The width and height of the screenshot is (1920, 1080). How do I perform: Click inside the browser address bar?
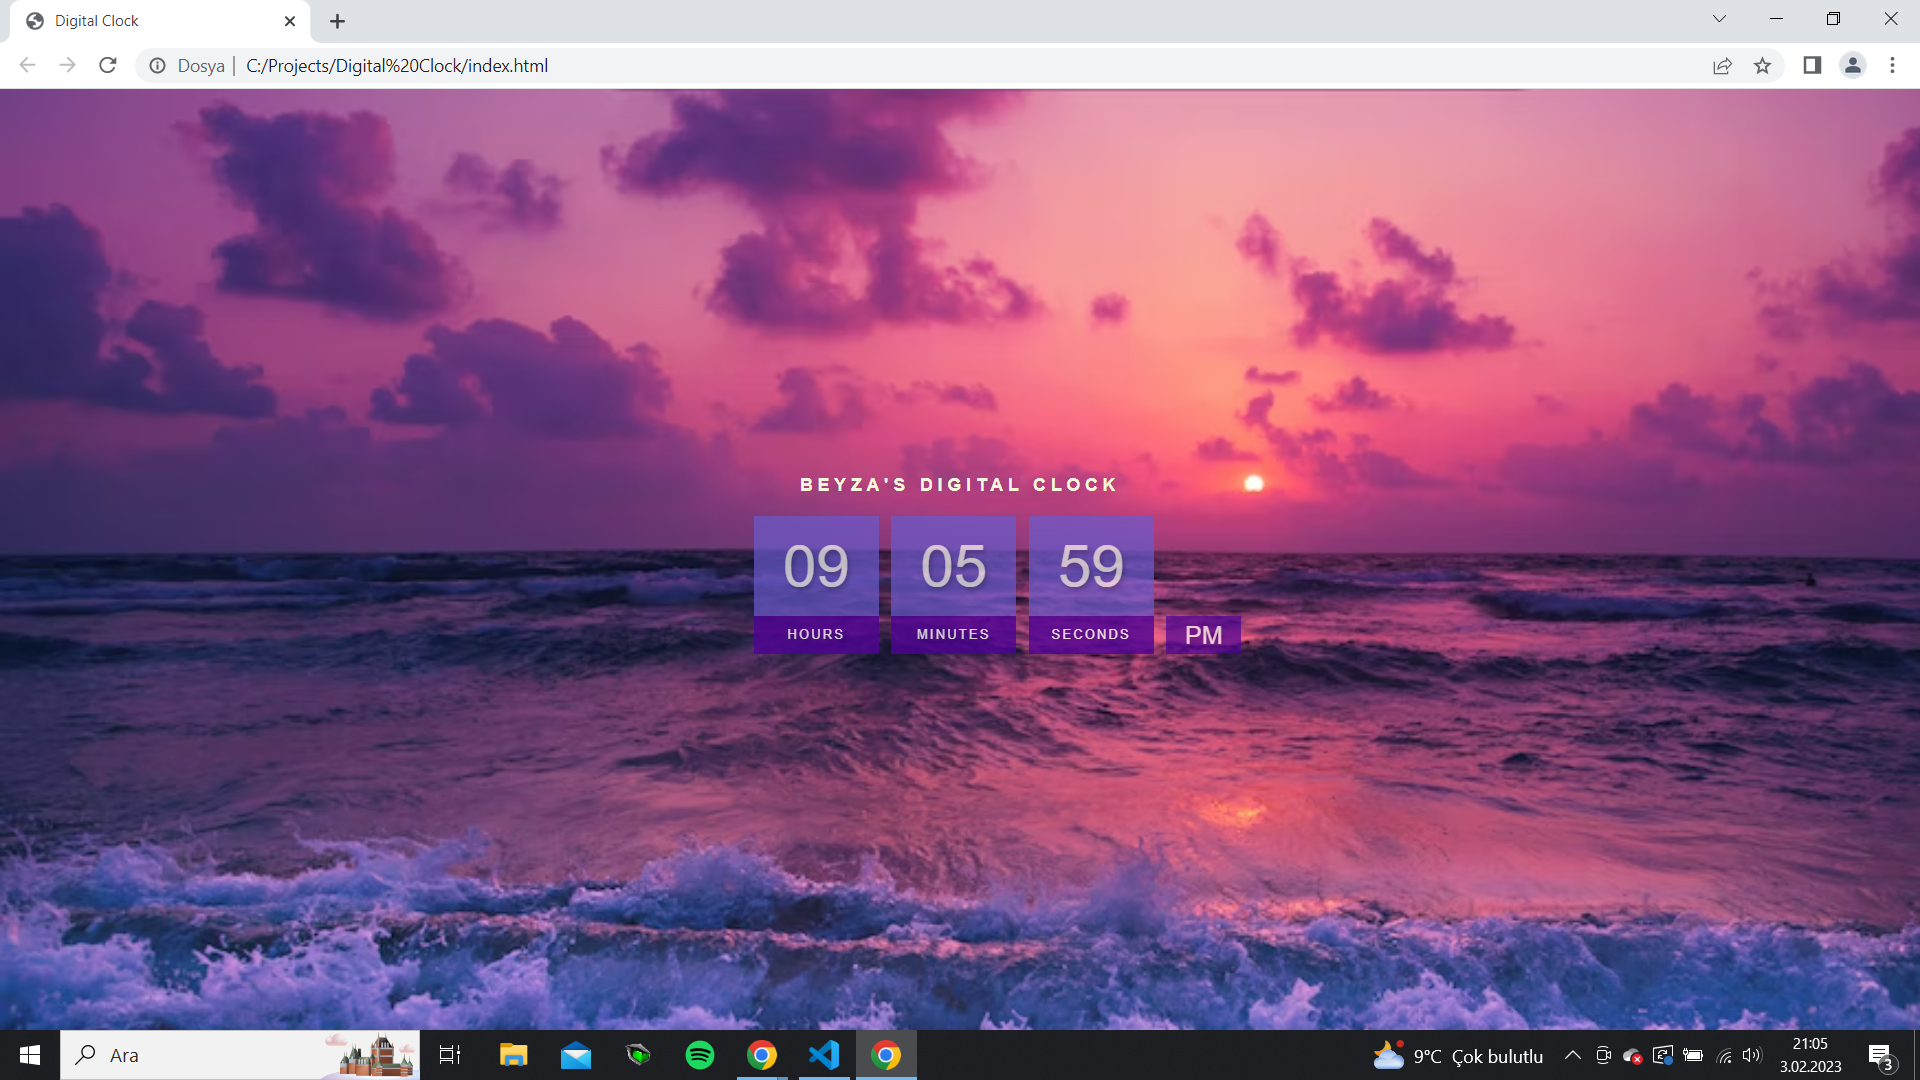(x=700, y=66)
